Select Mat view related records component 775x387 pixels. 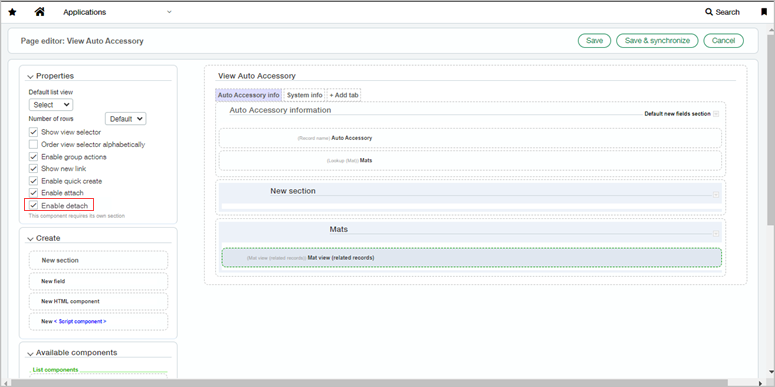point(471,258)
